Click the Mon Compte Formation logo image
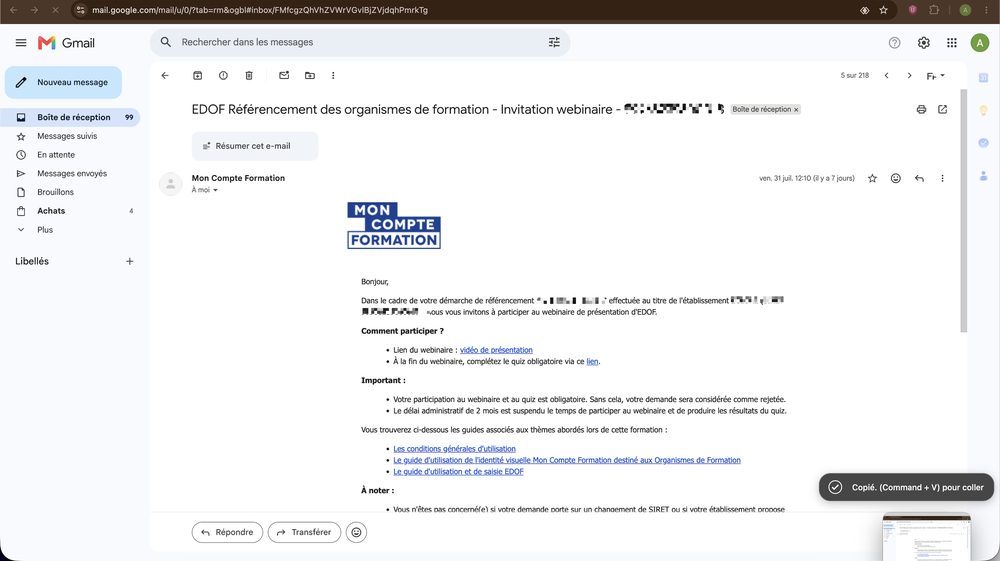The image size is (1000, 561). (x=394, y=226)
